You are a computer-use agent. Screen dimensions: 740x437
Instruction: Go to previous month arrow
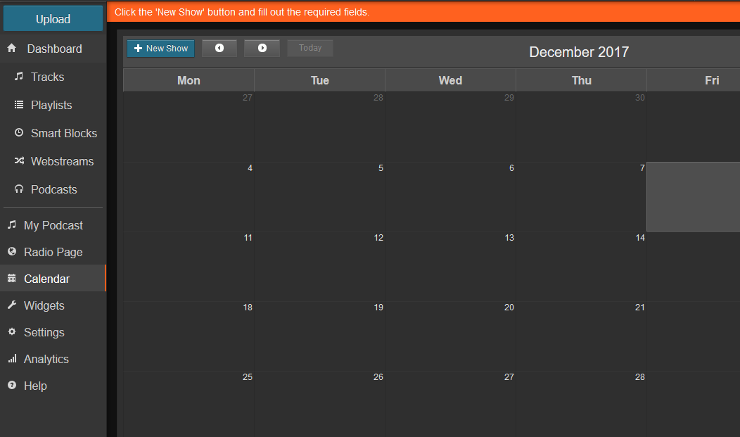[x=219, y=48]
